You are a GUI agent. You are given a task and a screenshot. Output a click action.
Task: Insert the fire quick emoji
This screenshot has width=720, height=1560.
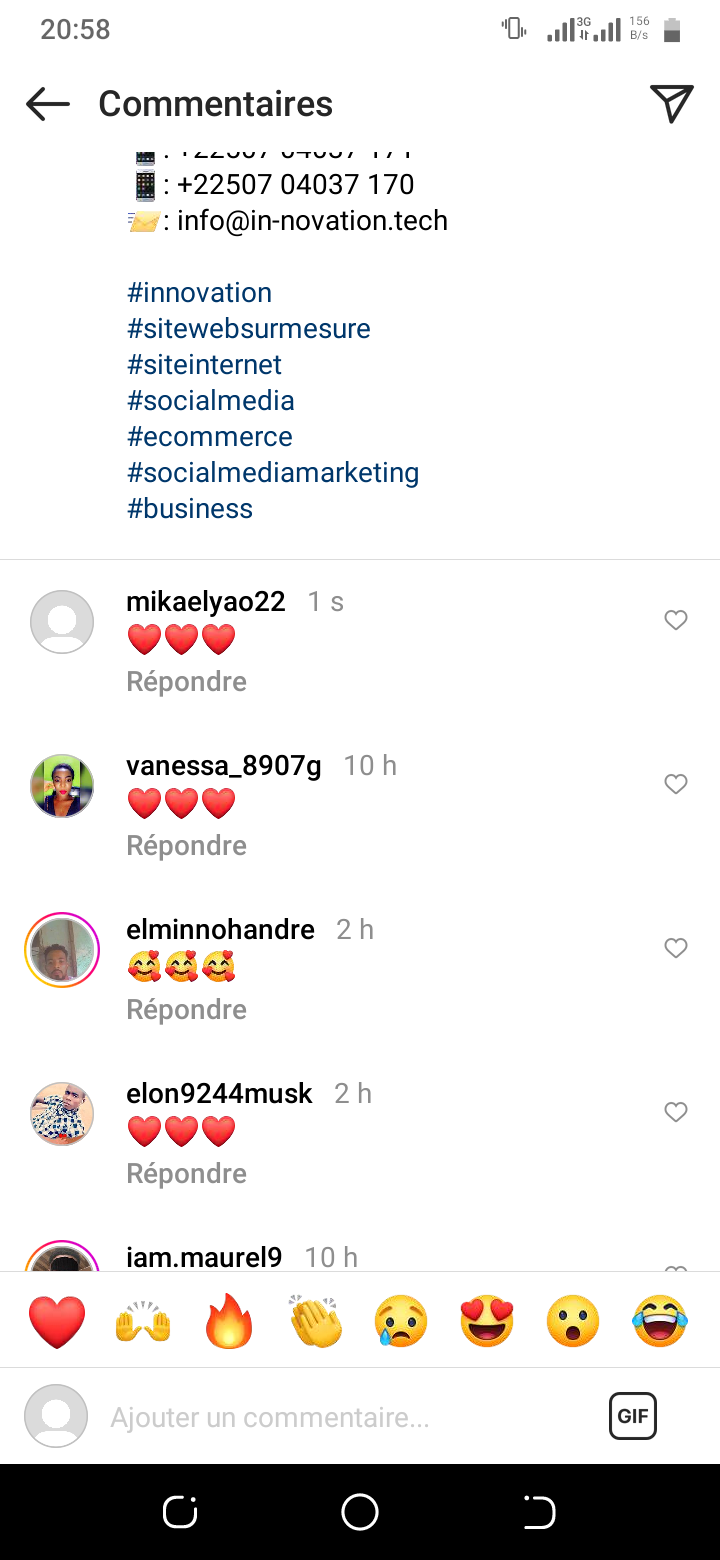230,1321
